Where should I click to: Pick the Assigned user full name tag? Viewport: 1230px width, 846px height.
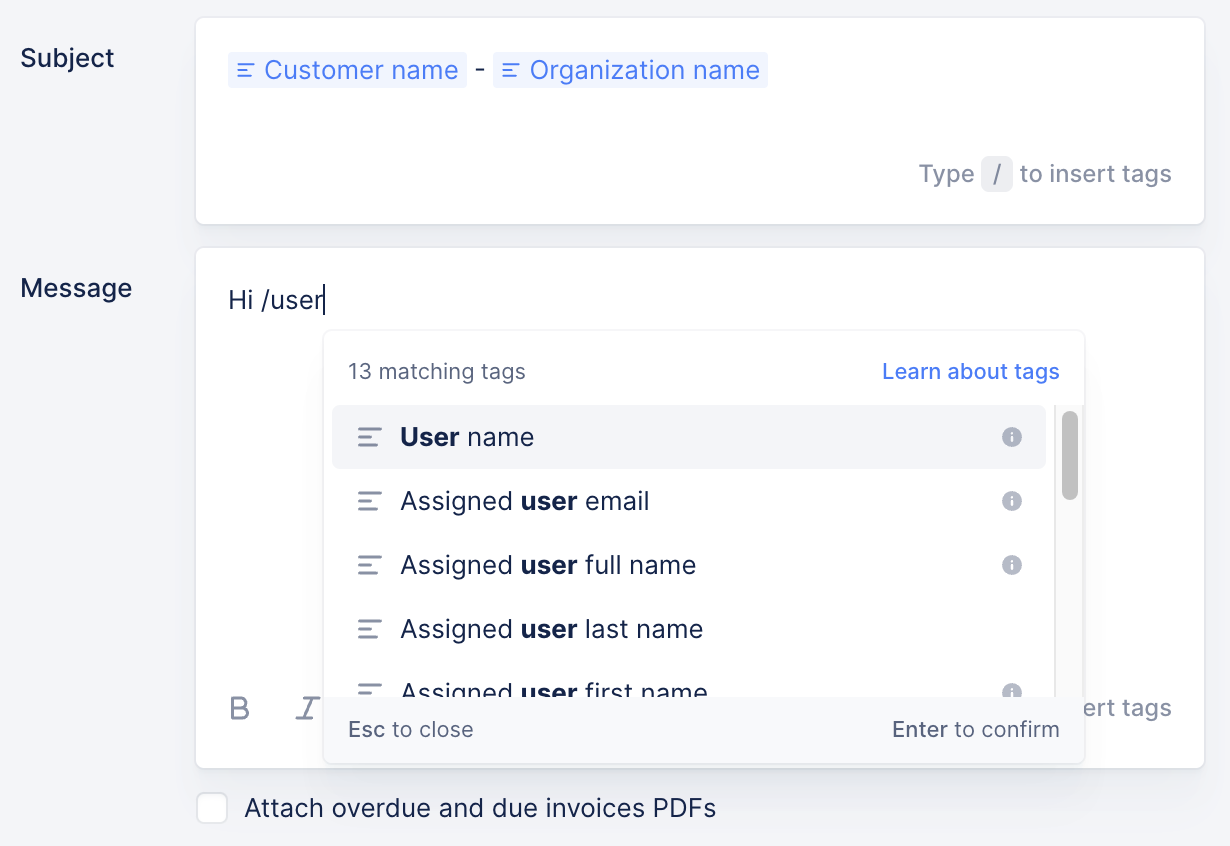click(548, 565)
